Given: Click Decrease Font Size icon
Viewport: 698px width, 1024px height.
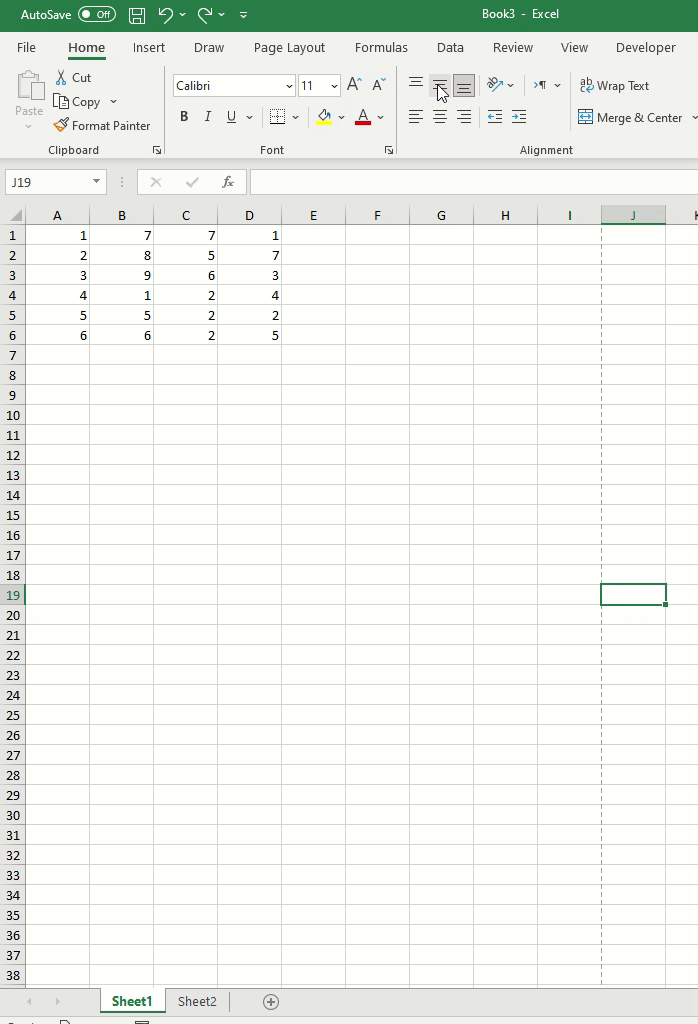Looking at the screenshot, I should [x=379, y=84].
